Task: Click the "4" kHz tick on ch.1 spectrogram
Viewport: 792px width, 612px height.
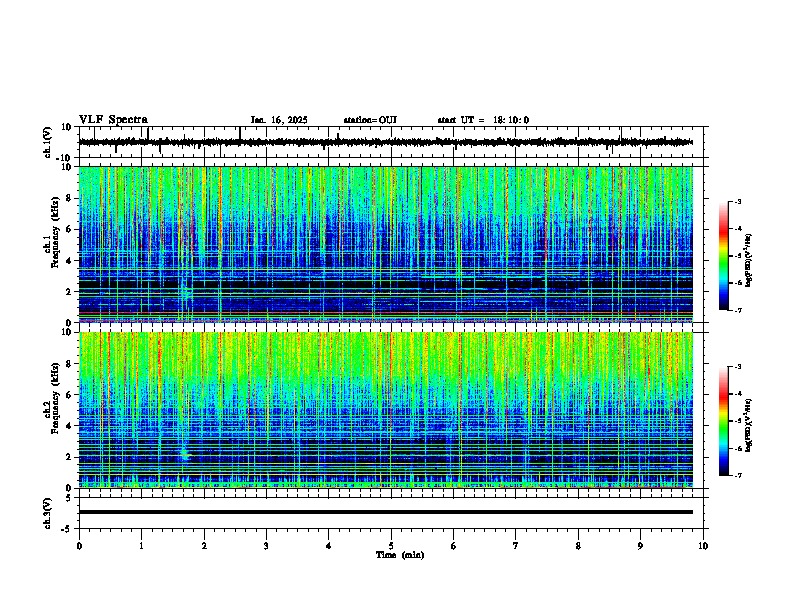Action: point(70,261)
